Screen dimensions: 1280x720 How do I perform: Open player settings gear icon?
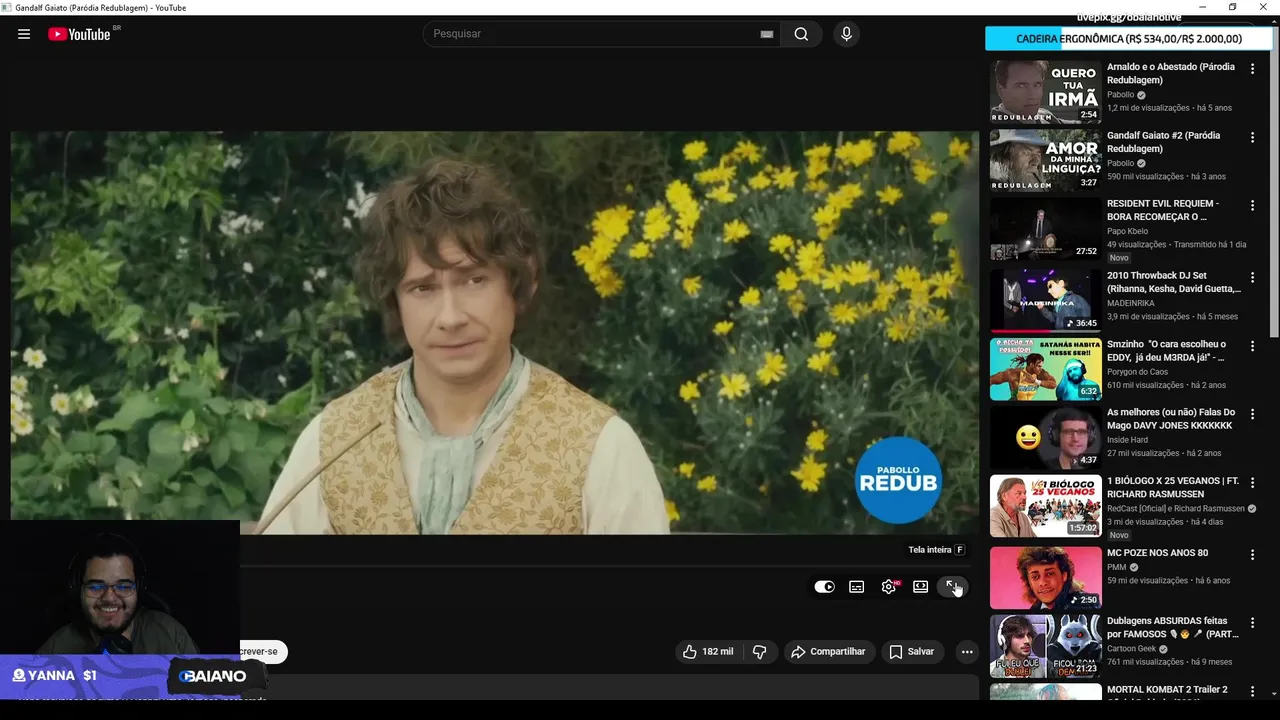(889, 587)
